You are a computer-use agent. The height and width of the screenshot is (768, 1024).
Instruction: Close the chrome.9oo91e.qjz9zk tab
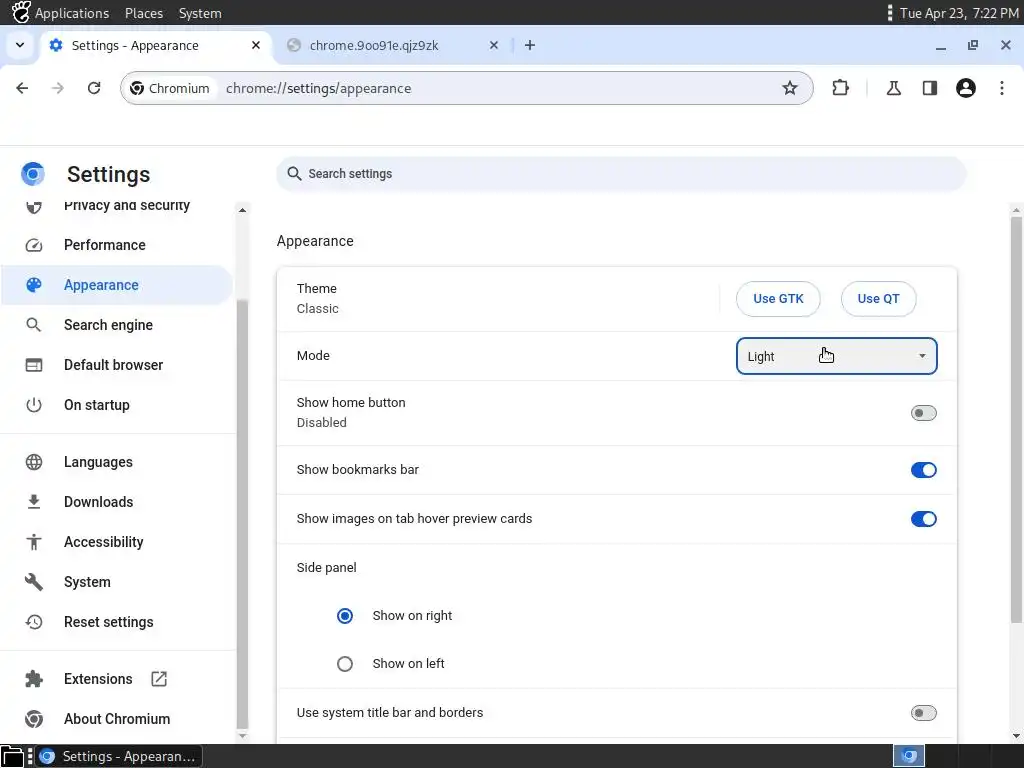coord(494,45)
